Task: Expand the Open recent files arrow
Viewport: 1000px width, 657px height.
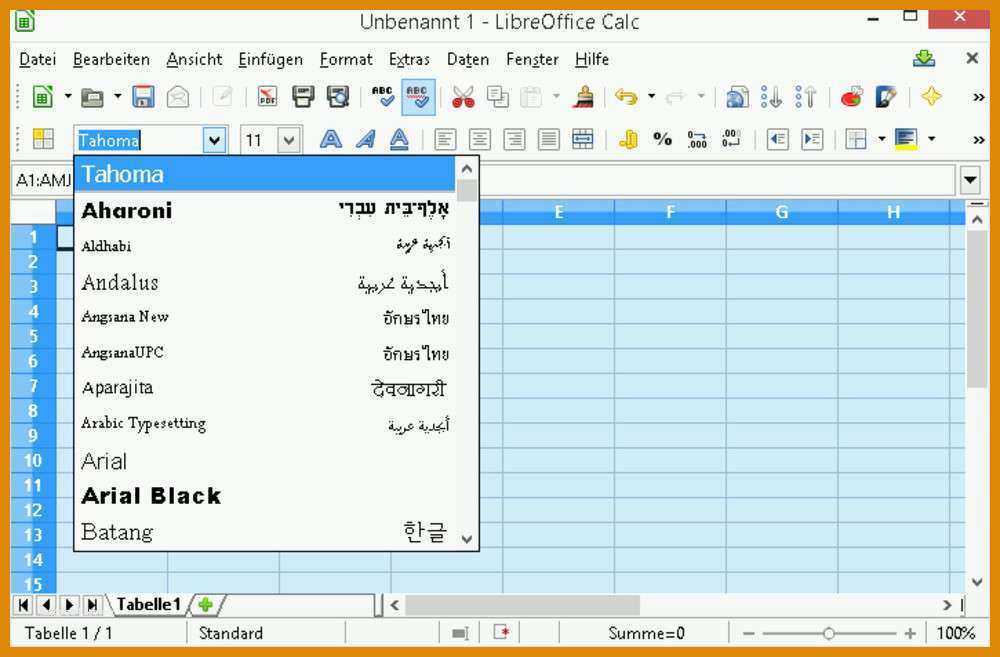Action: tap(118, 97)
